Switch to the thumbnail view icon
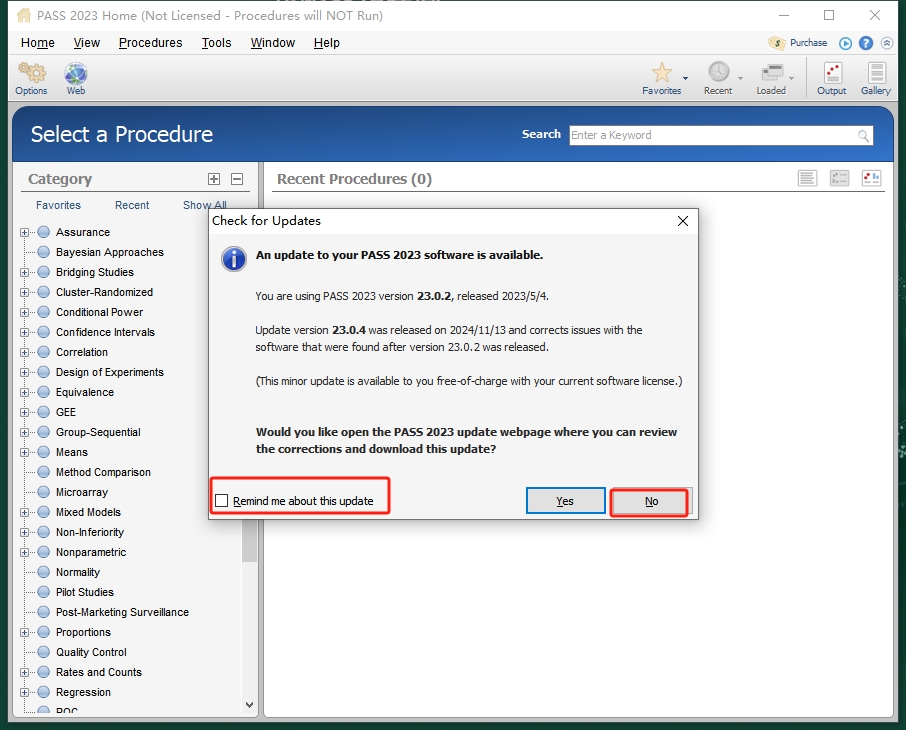Screen dimensions: 906x730 [871, 178]
